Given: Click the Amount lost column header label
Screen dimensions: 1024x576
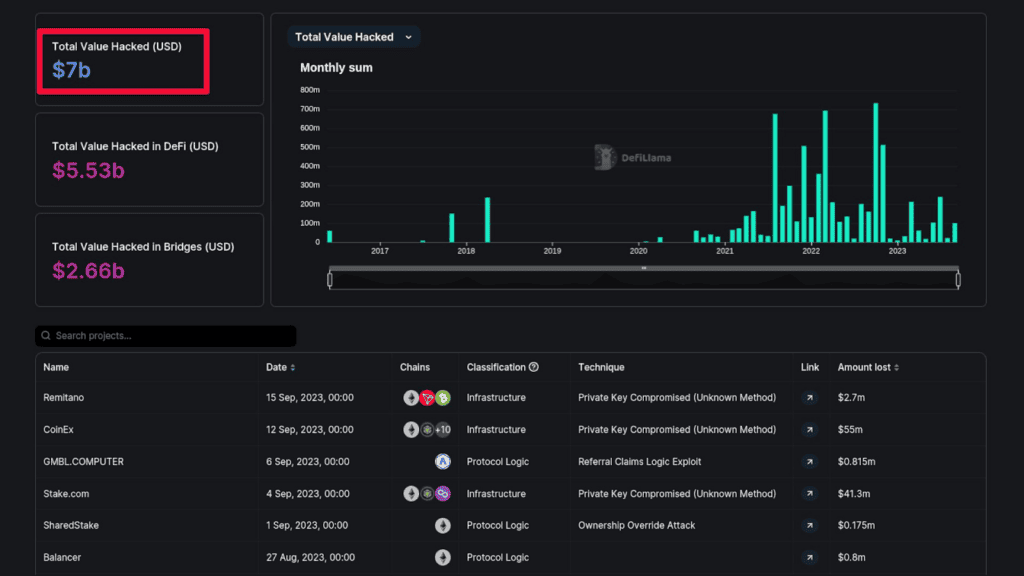Looking at the screenshot, I should point(864,367).
